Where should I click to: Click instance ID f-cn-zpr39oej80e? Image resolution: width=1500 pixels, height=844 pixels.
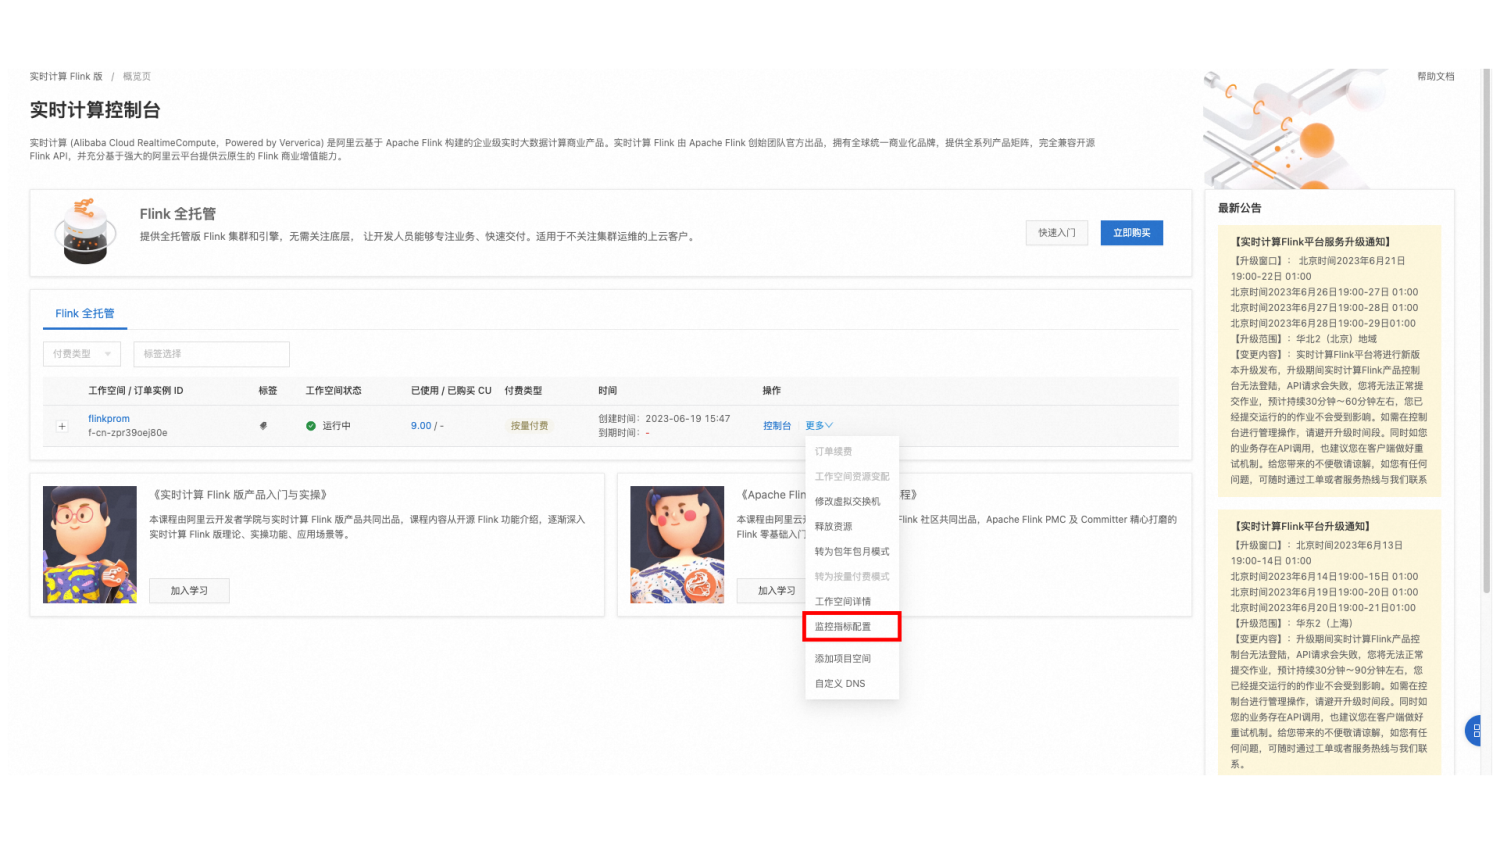pyautogui.click(x=128, y=433)
